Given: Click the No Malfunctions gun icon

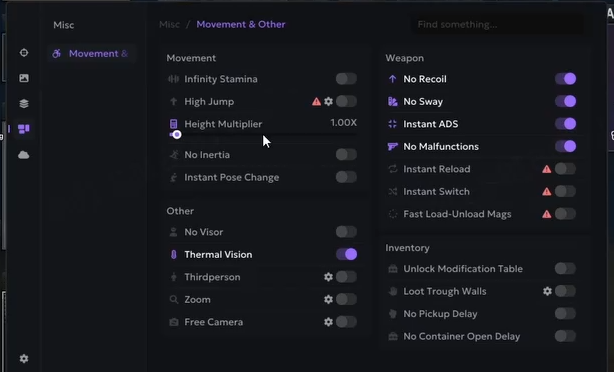Looking at the screenshot, I should (x=392, y=146).
